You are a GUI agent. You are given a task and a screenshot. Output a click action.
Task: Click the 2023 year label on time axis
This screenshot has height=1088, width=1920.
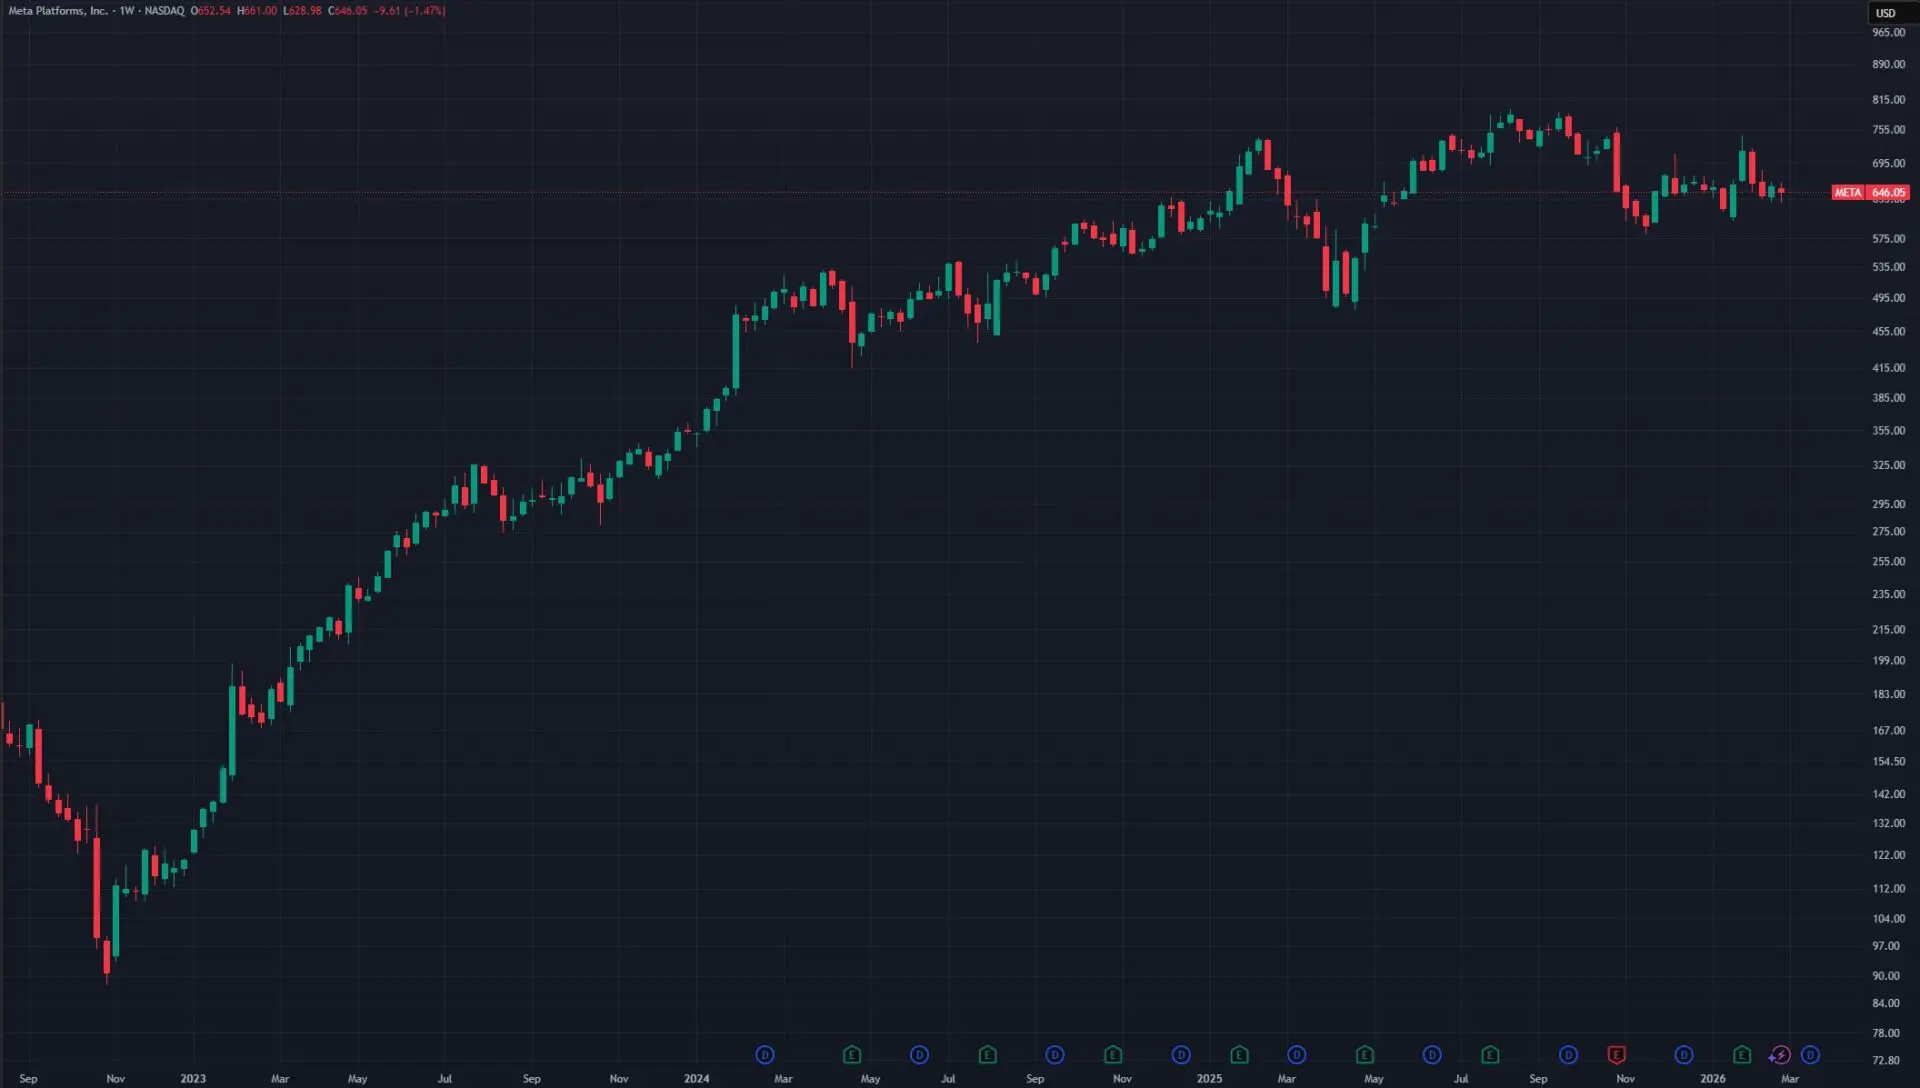tap(193, 1079)
